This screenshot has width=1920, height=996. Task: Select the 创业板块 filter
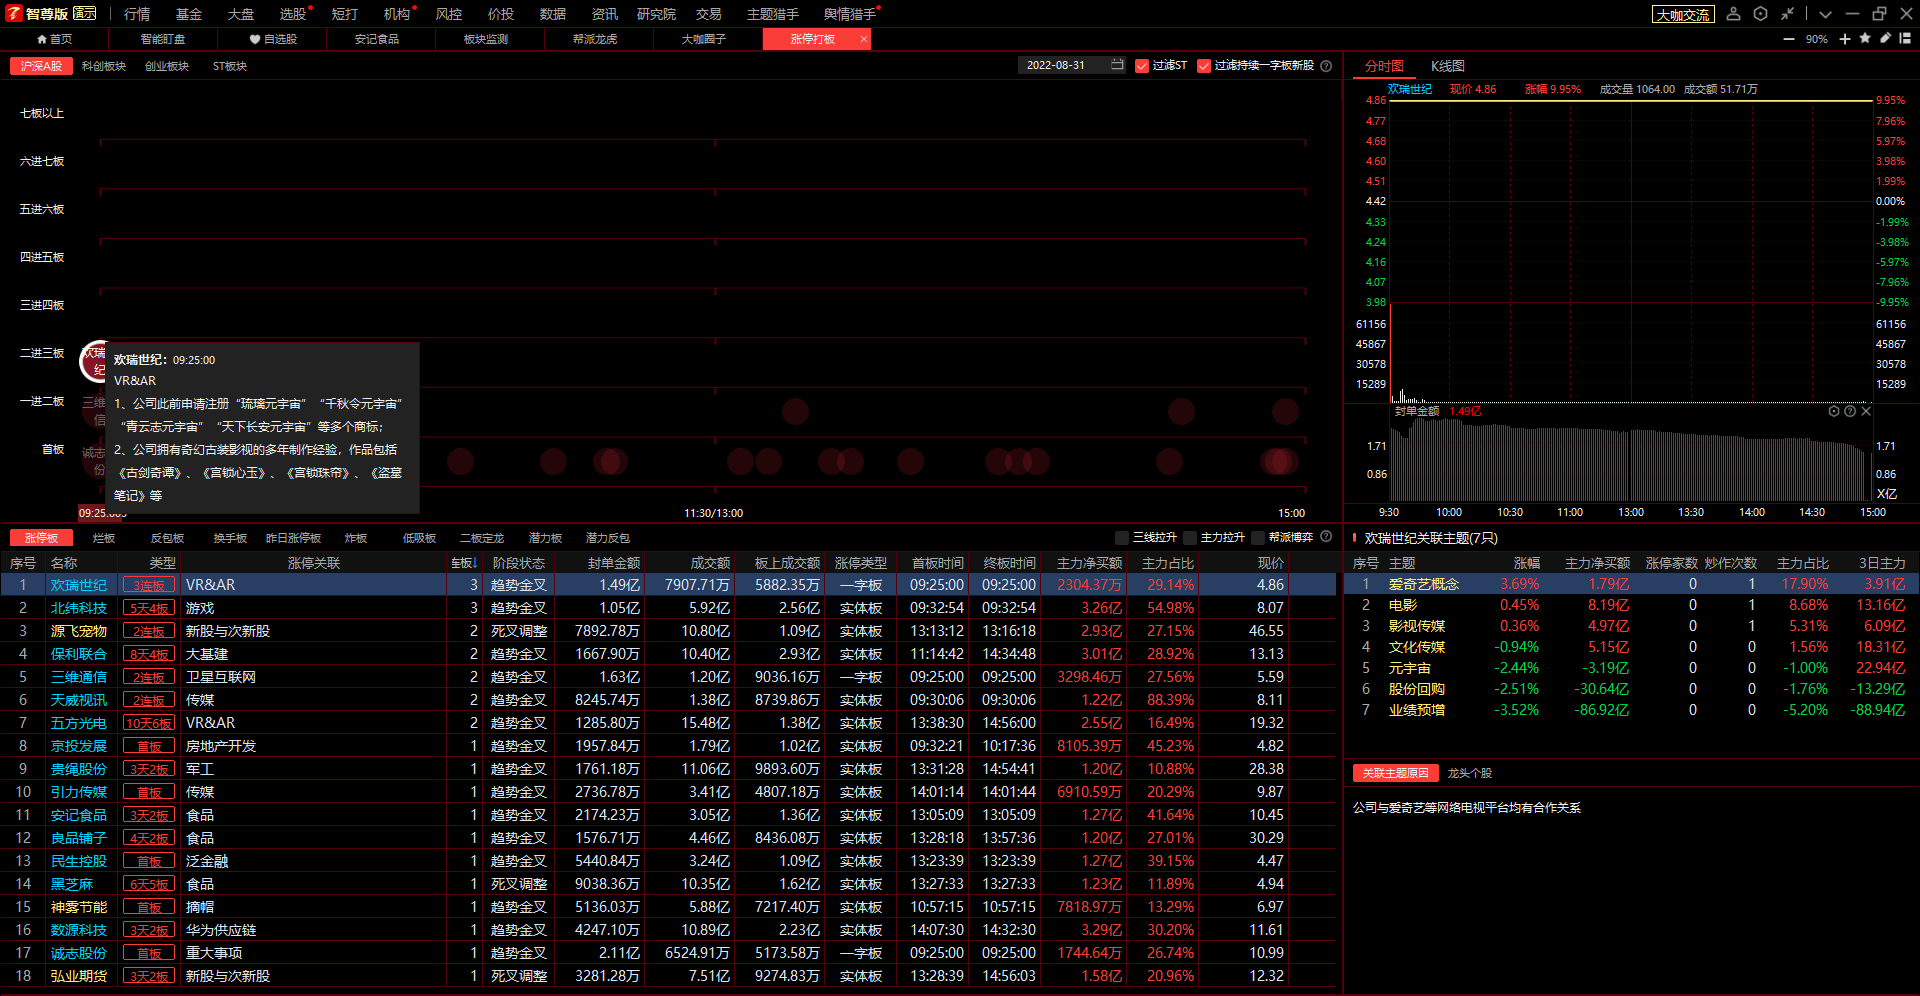tap(167, 66)
